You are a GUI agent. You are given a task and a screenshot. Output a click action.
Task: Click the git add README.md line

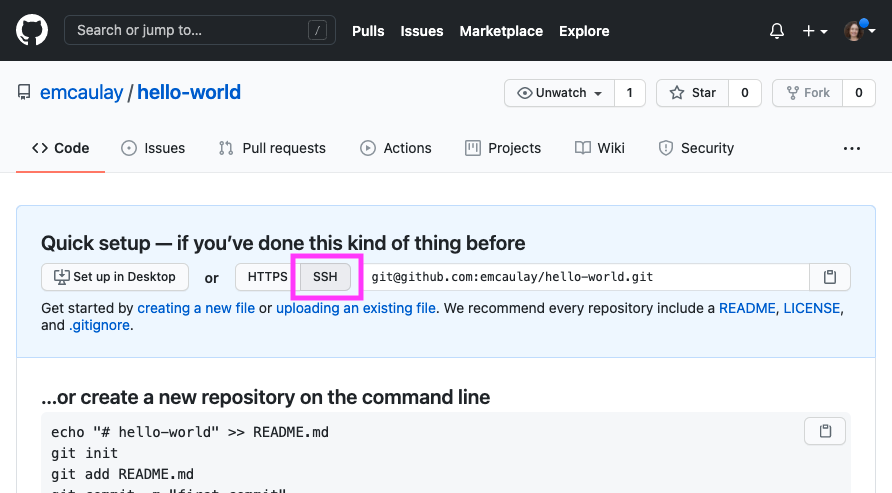[x=122, y=474]
